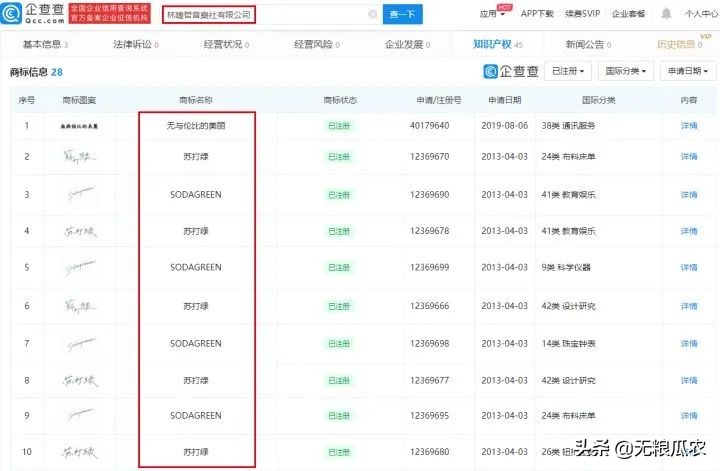Switch to the 基本信息 tab

[45, 44]
